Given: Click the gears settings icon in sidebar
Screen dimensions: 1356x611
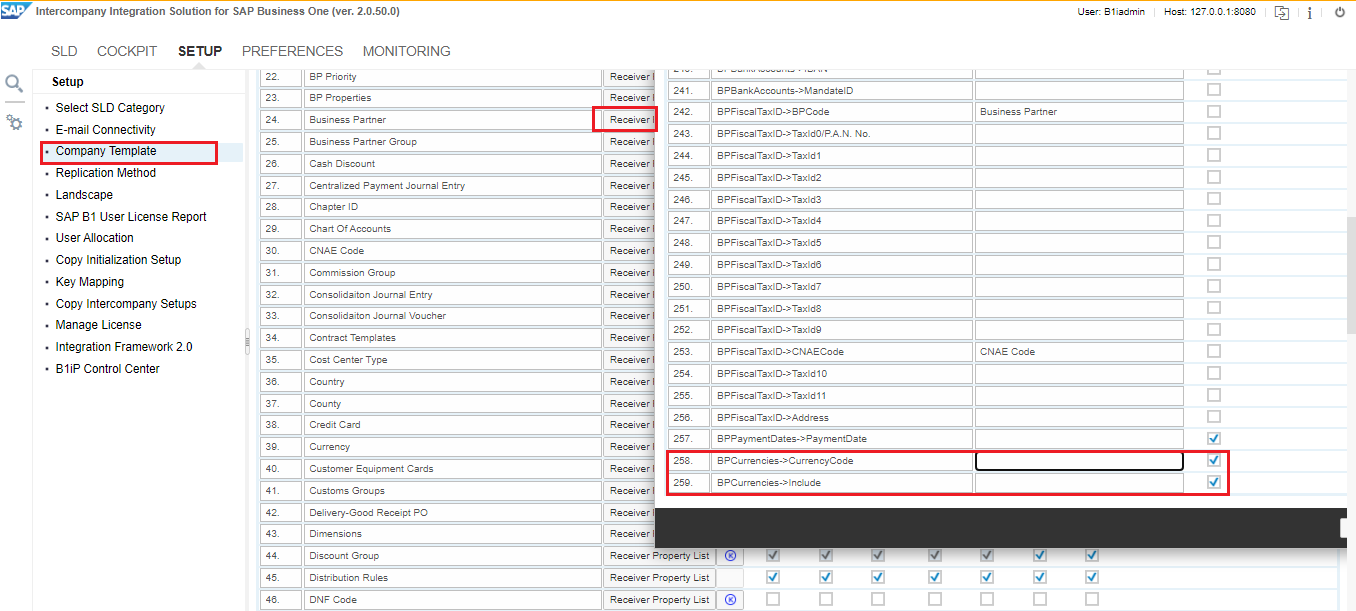Looking at the screenshot, I should click(x=14, y=122).
